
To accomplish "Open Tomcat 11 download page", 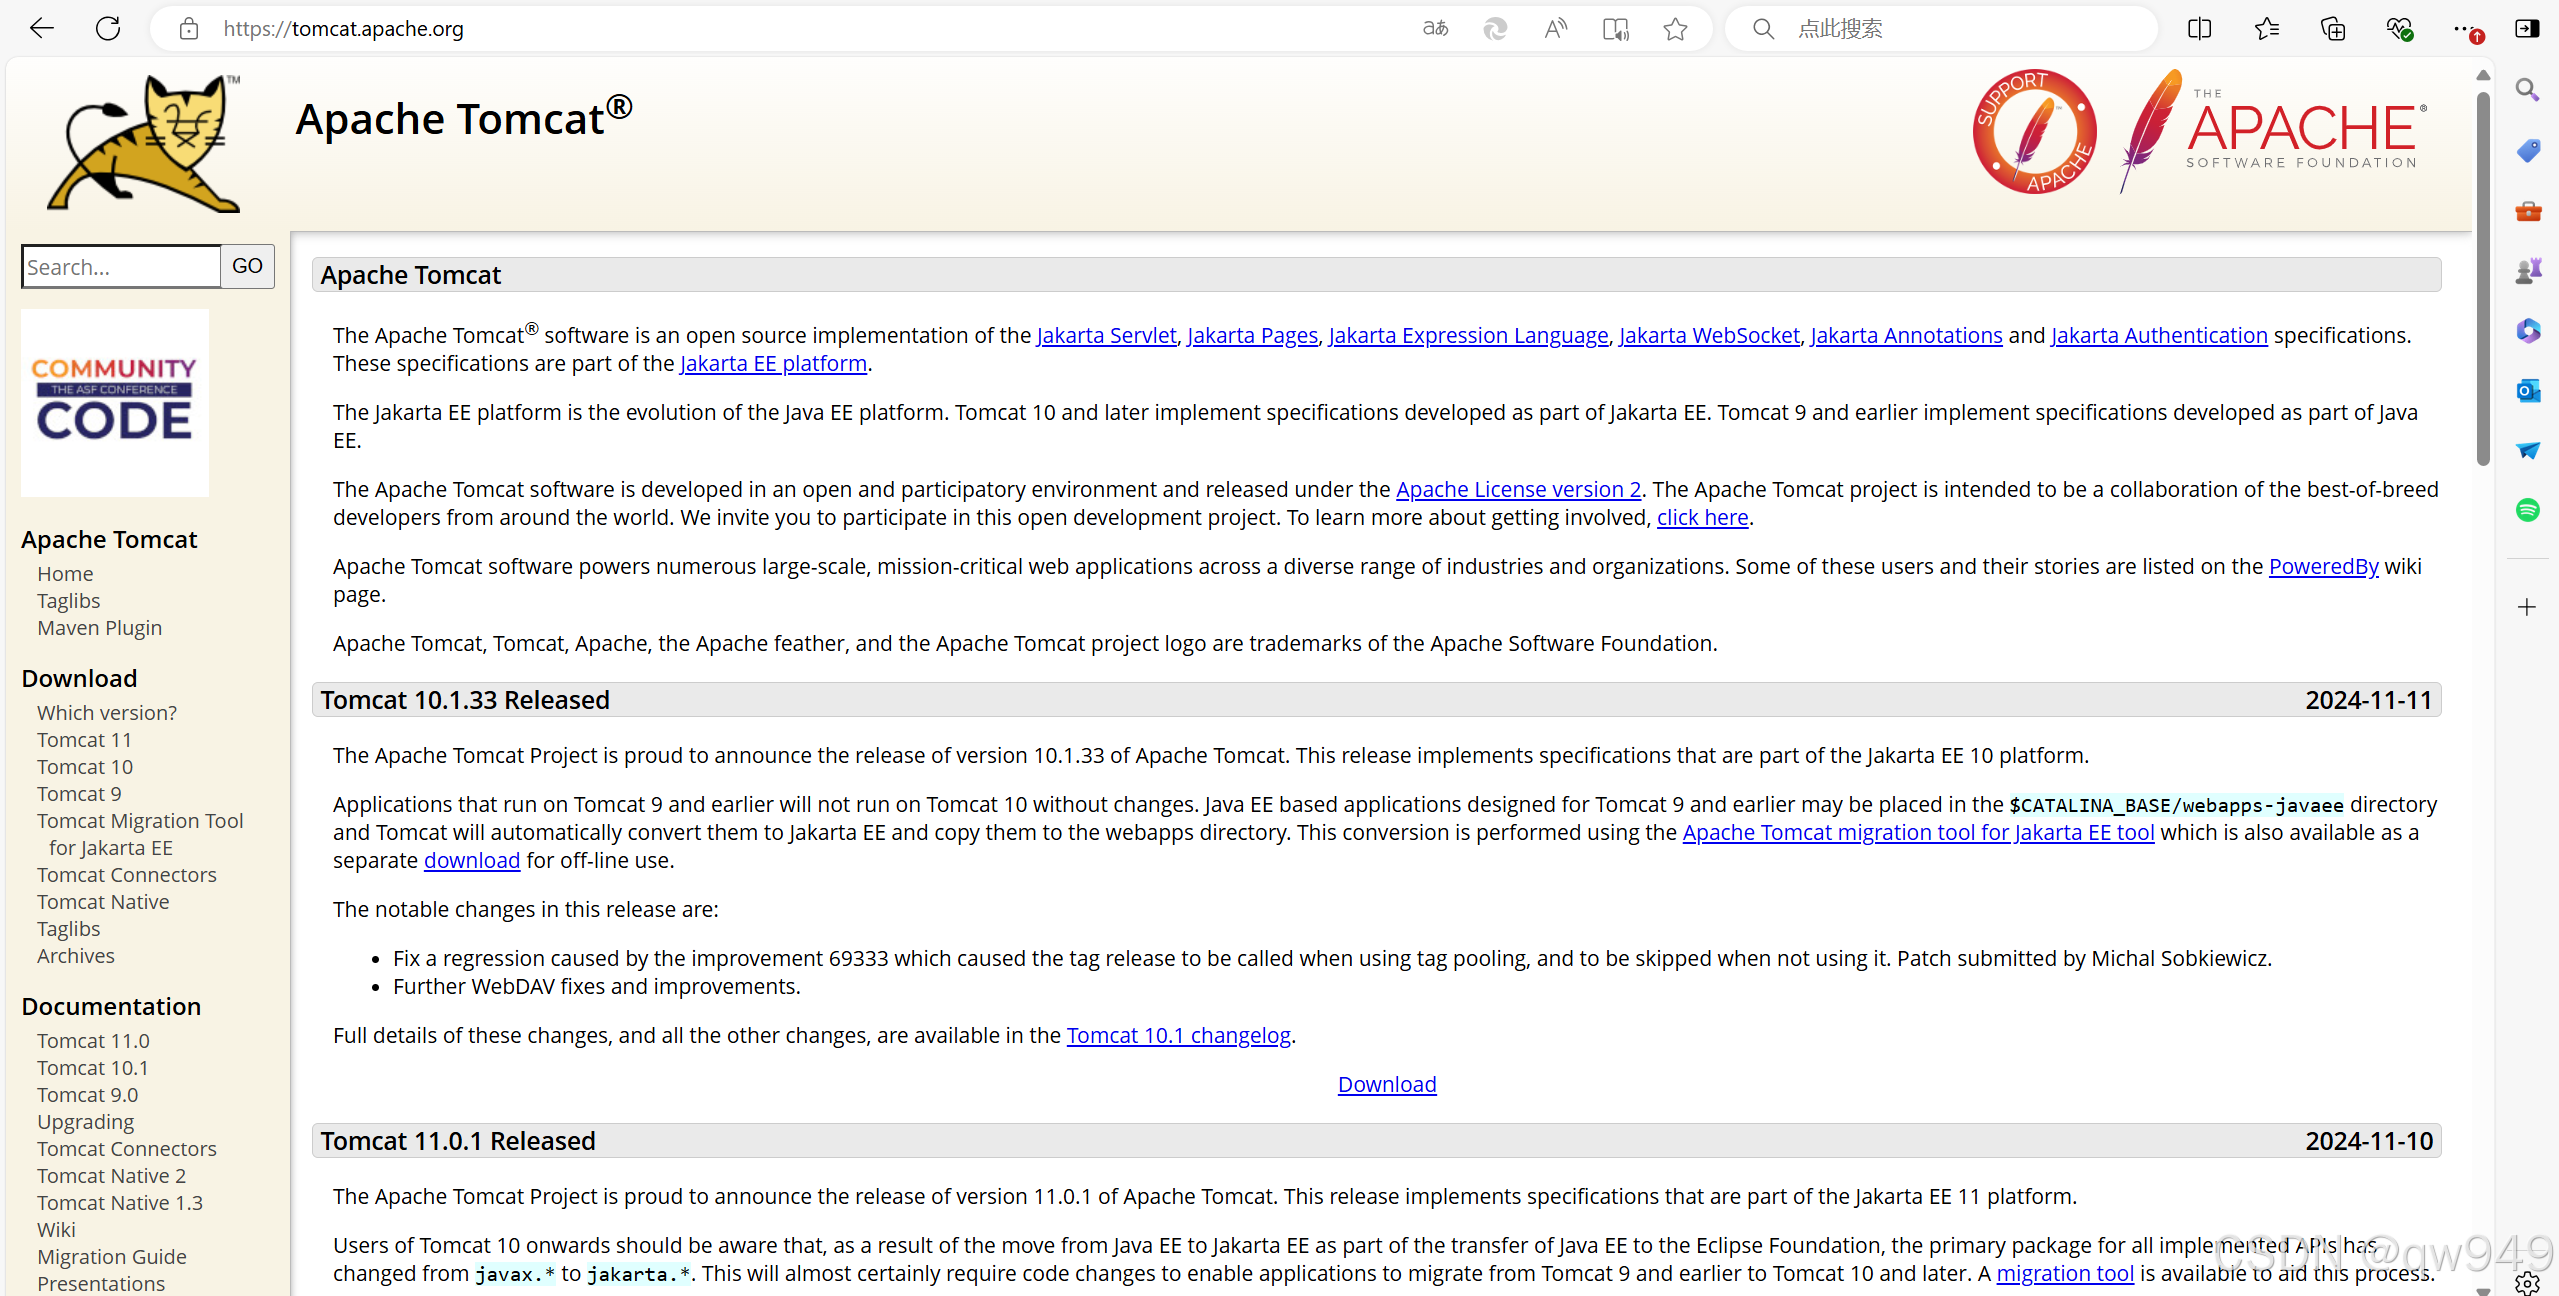I will coord(84,740).
